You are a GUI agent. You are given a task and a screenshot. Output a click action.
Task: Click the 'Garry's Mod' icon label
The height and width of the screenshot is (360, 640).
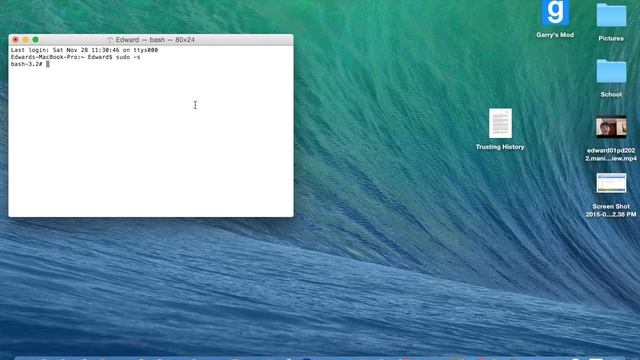(555, 35)
